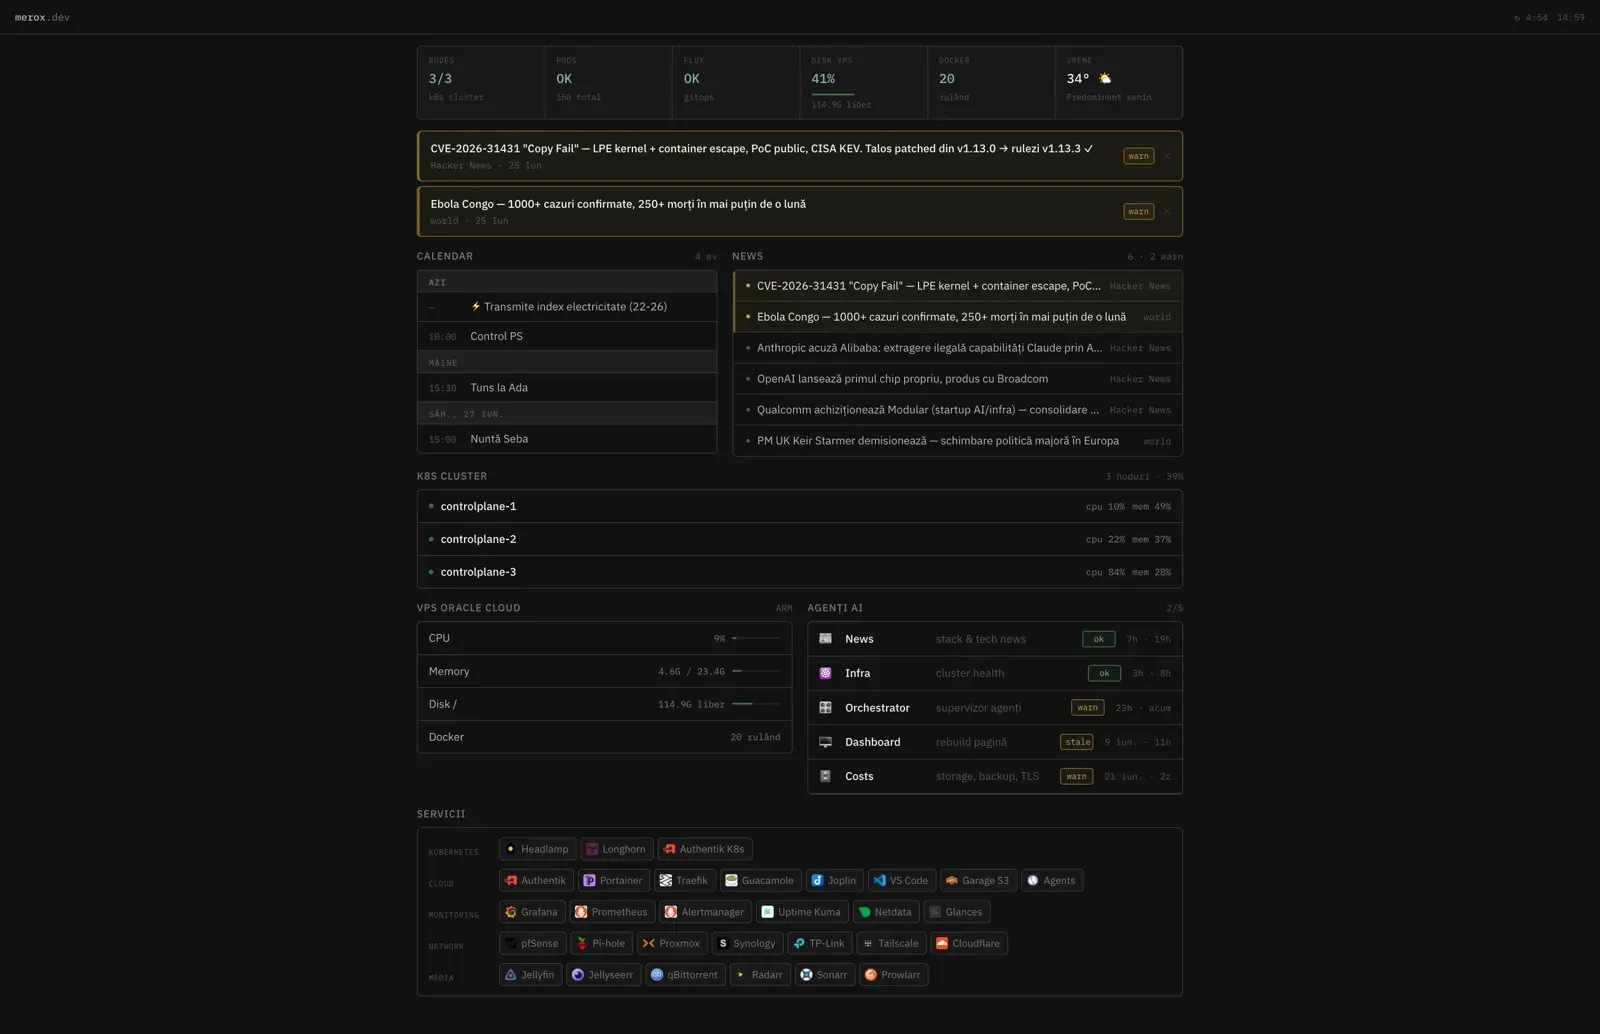Screen dimensions: 1600x1034
Task: Open the News agent row
Action: click(995, 639)
